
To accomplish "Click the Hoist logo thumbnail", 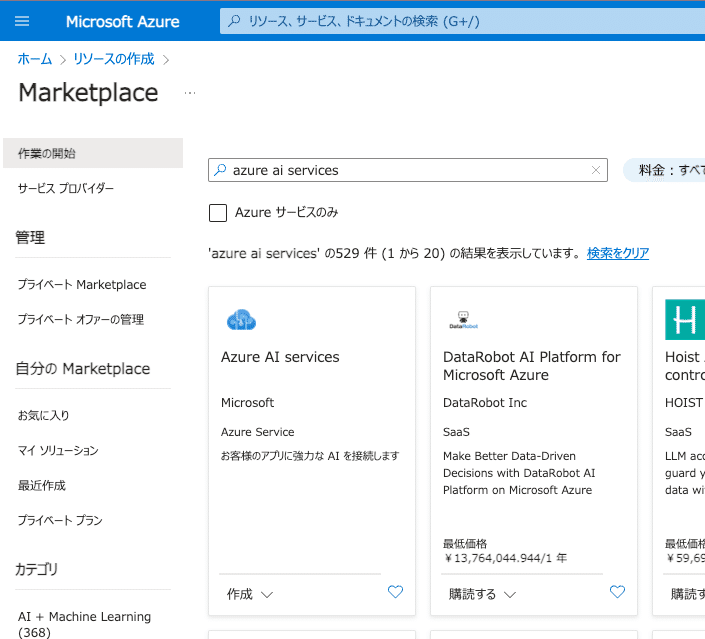I will coord(686,320).
